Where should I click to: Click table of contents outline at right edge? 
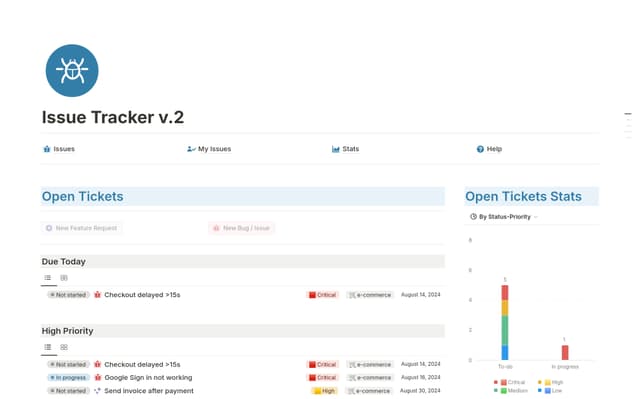(628, 126)
